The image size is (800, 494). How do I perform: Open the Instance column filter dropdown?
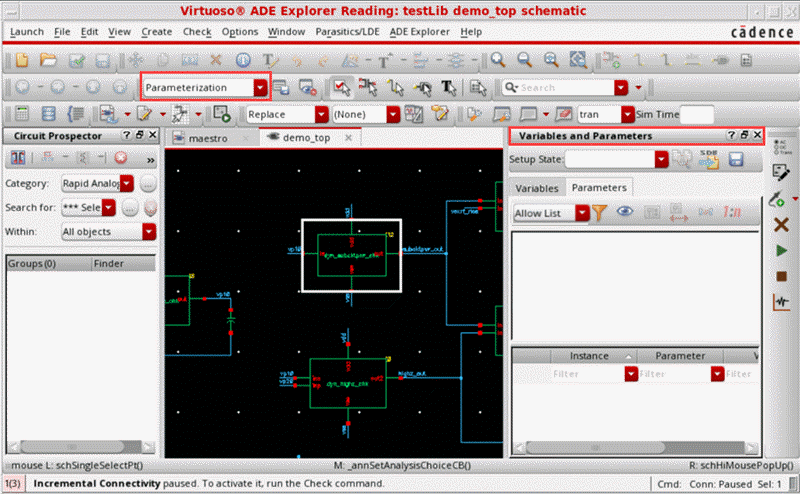631,374
